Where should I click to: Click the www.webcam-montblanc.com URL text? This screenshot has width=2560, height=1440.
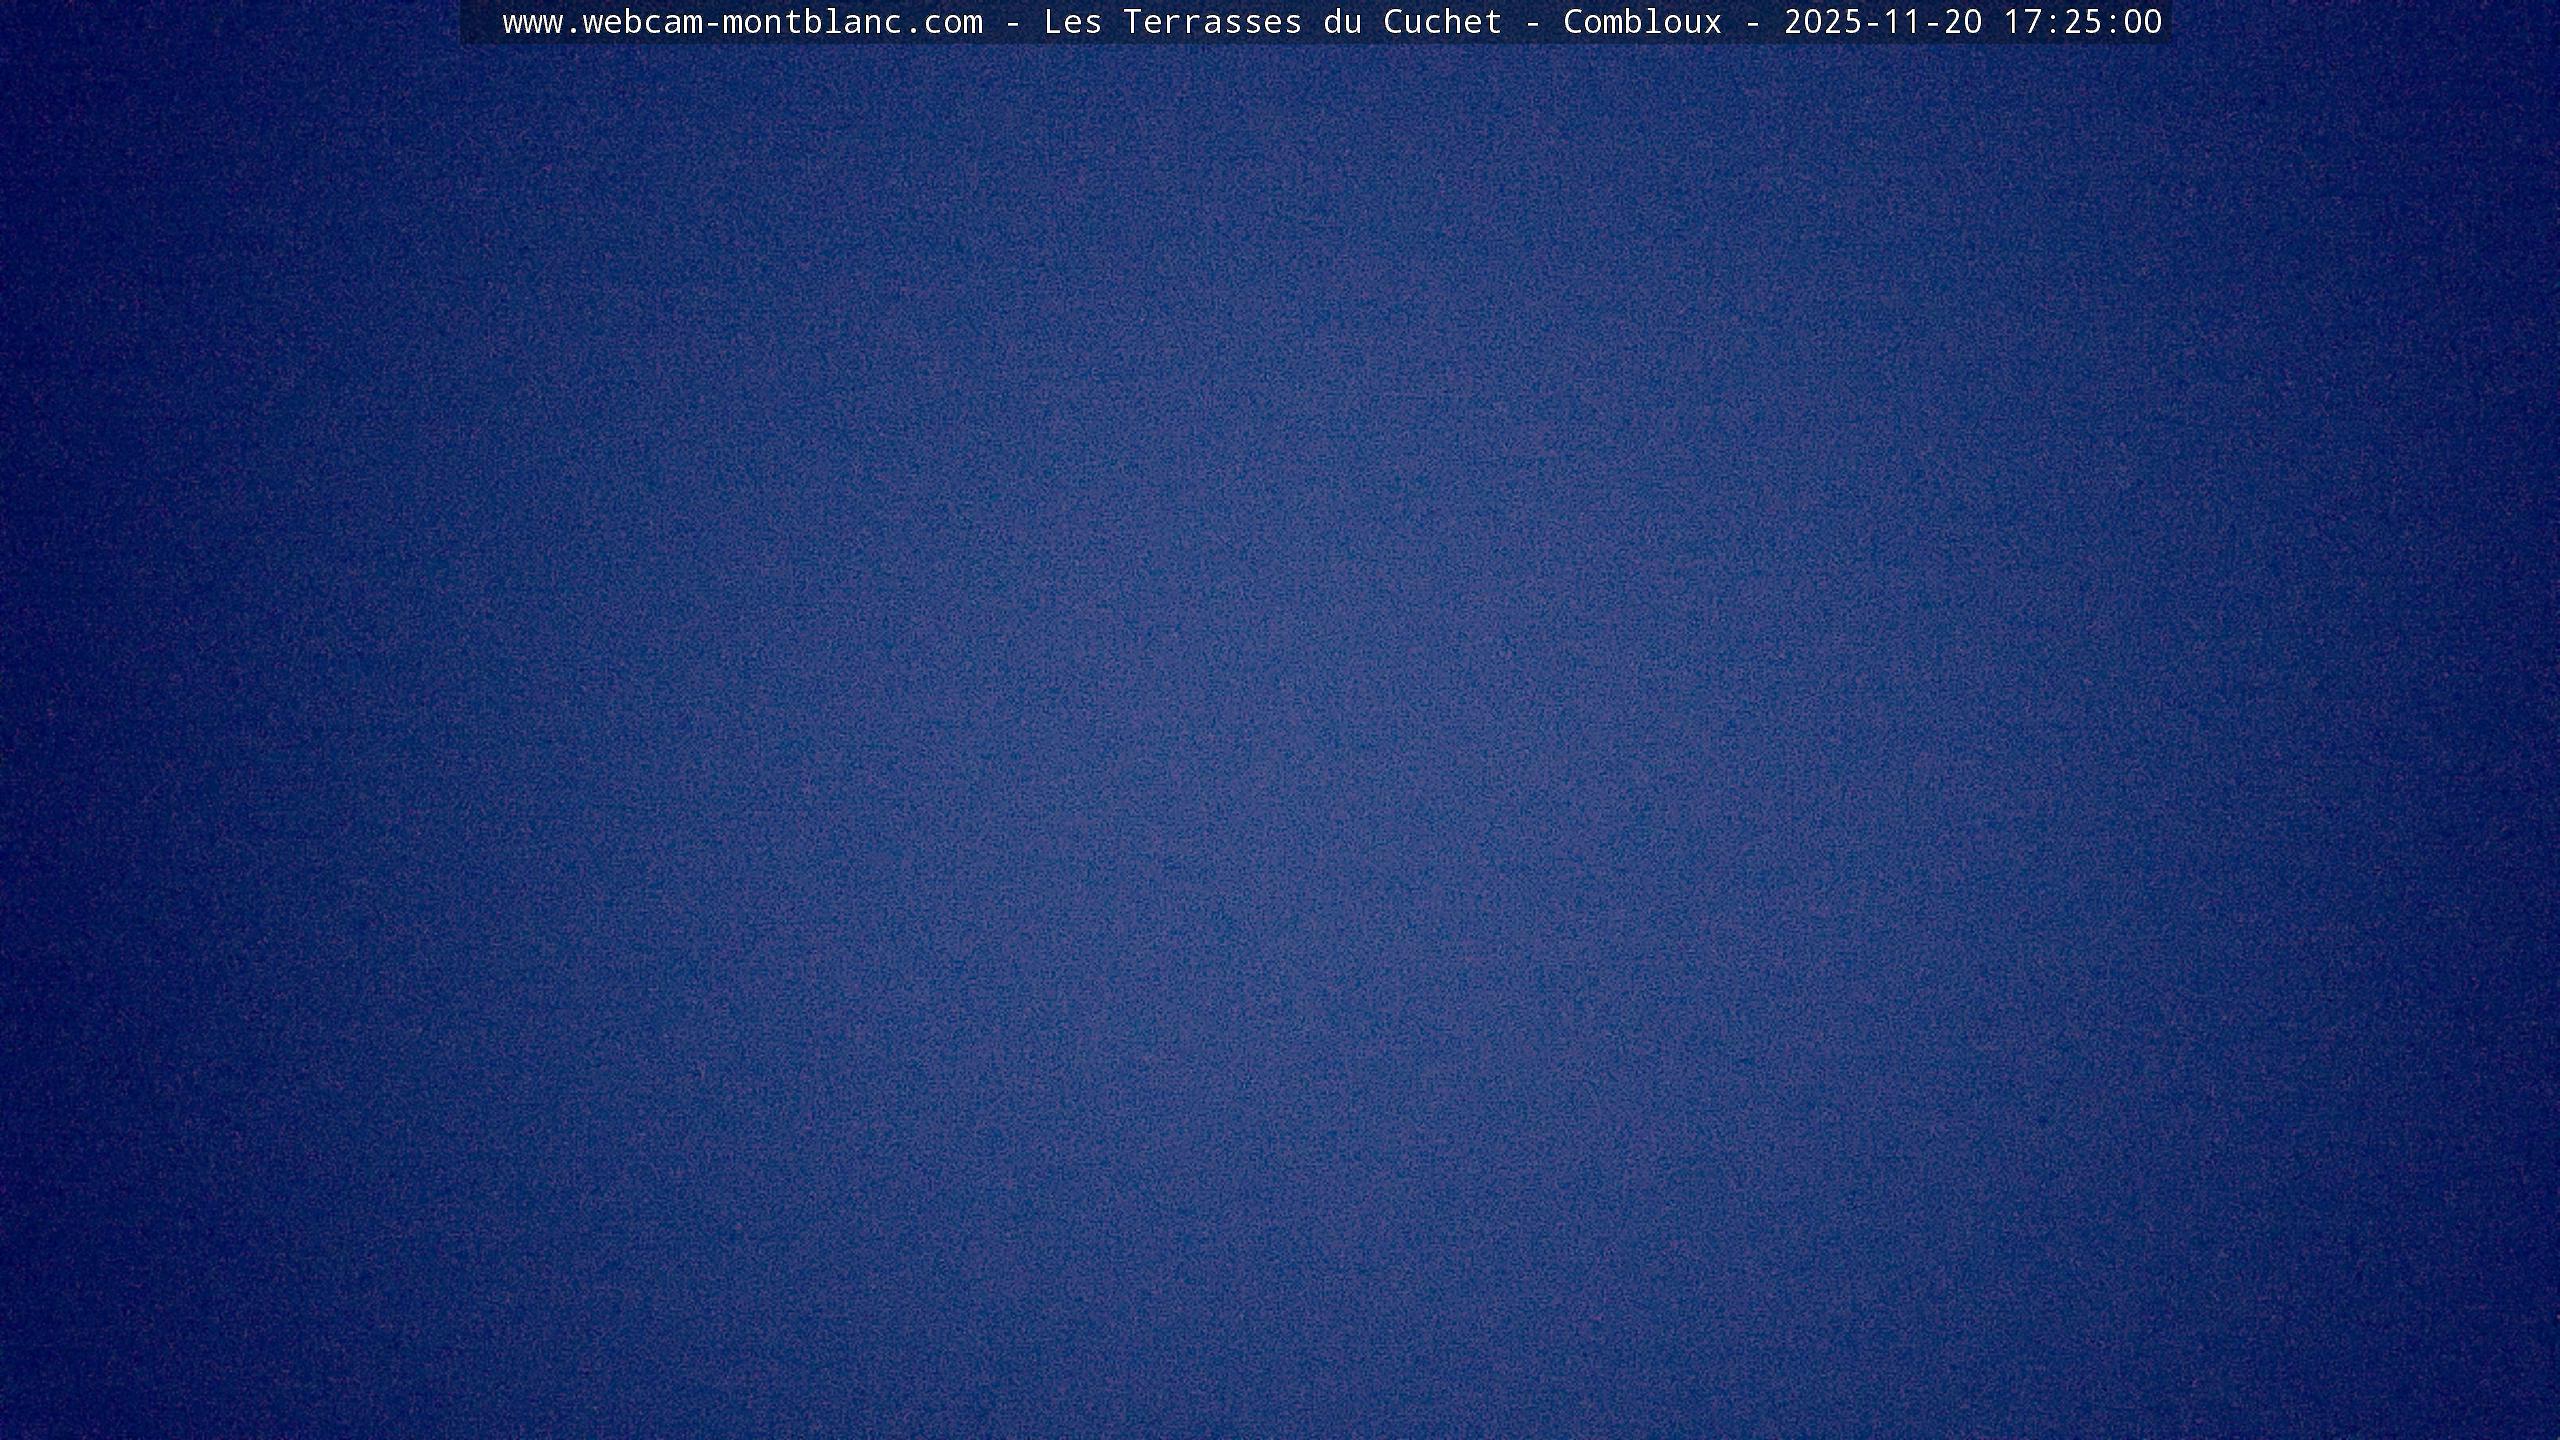(x=742, y=22)
